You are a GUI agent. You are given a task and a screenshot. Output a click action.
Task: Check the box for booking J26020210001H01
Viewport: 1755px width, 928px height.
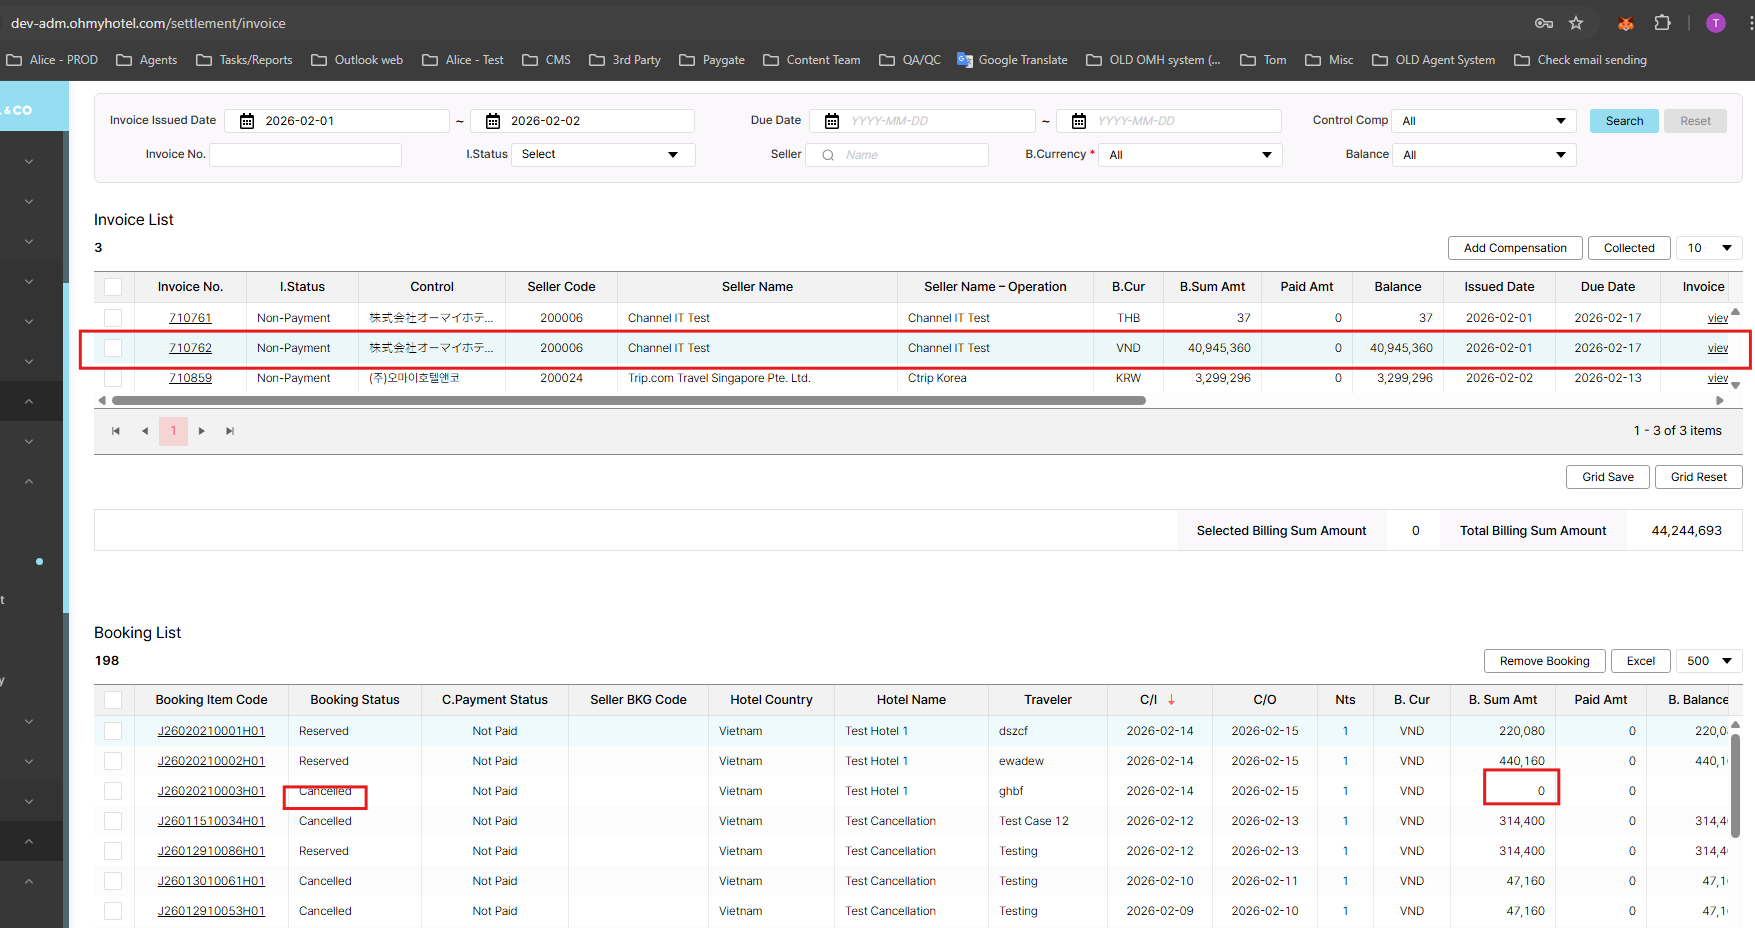[x=113, y=731]
